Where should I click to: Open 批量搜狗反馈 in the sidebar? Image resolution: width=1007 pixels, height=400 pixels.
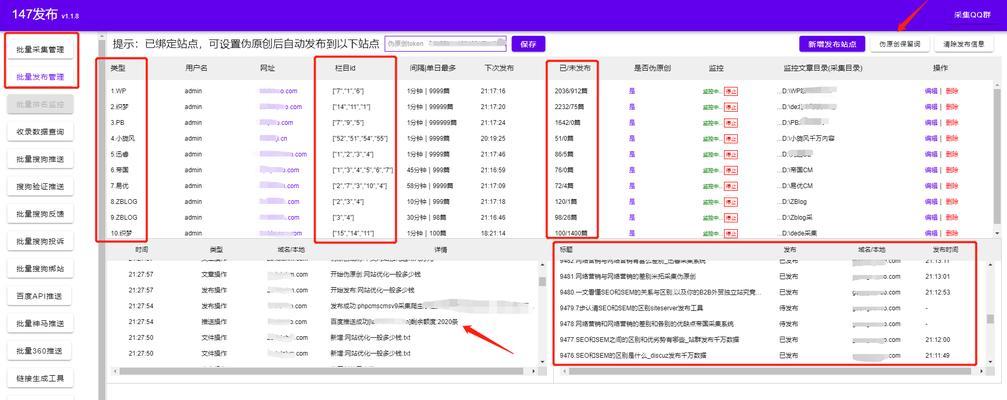40,214
